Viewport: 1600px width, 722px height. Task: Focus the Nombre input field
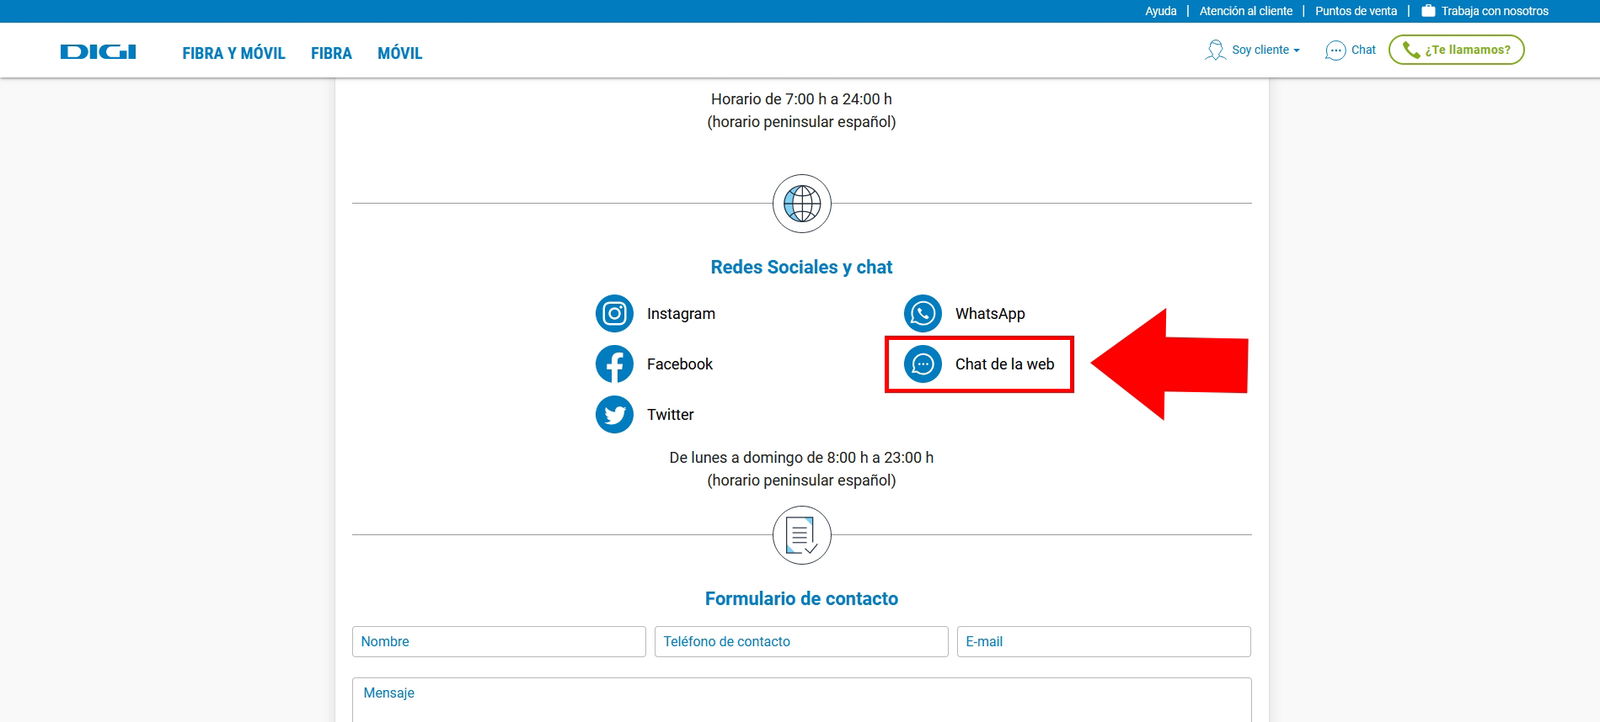(499, 642)
